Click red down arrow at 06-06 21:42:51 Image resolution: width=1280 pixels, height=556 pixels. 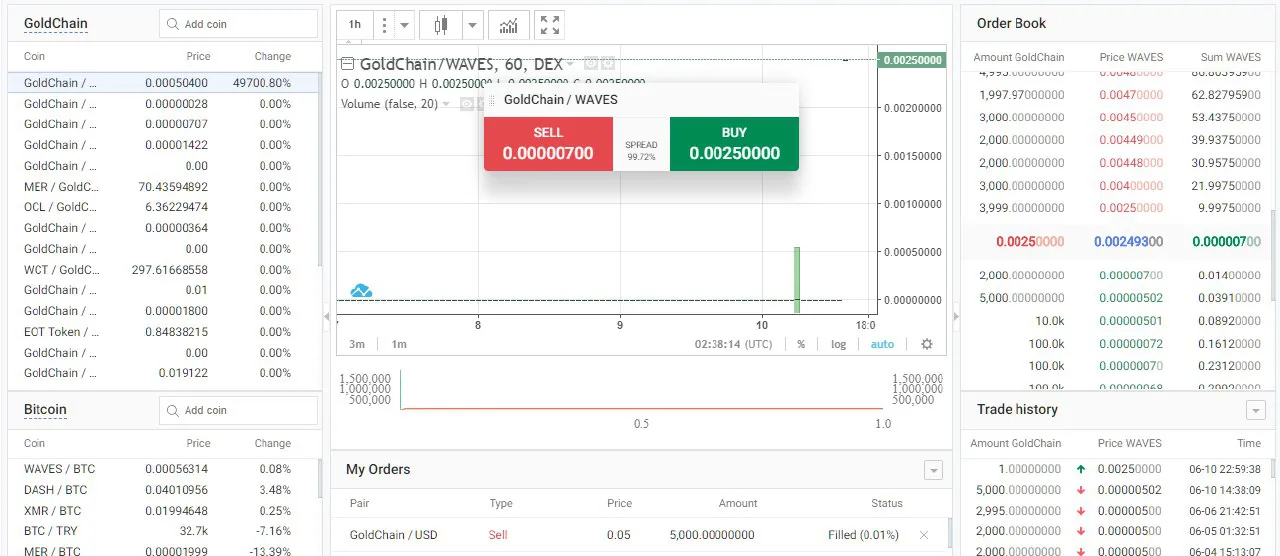[1081, 511]
